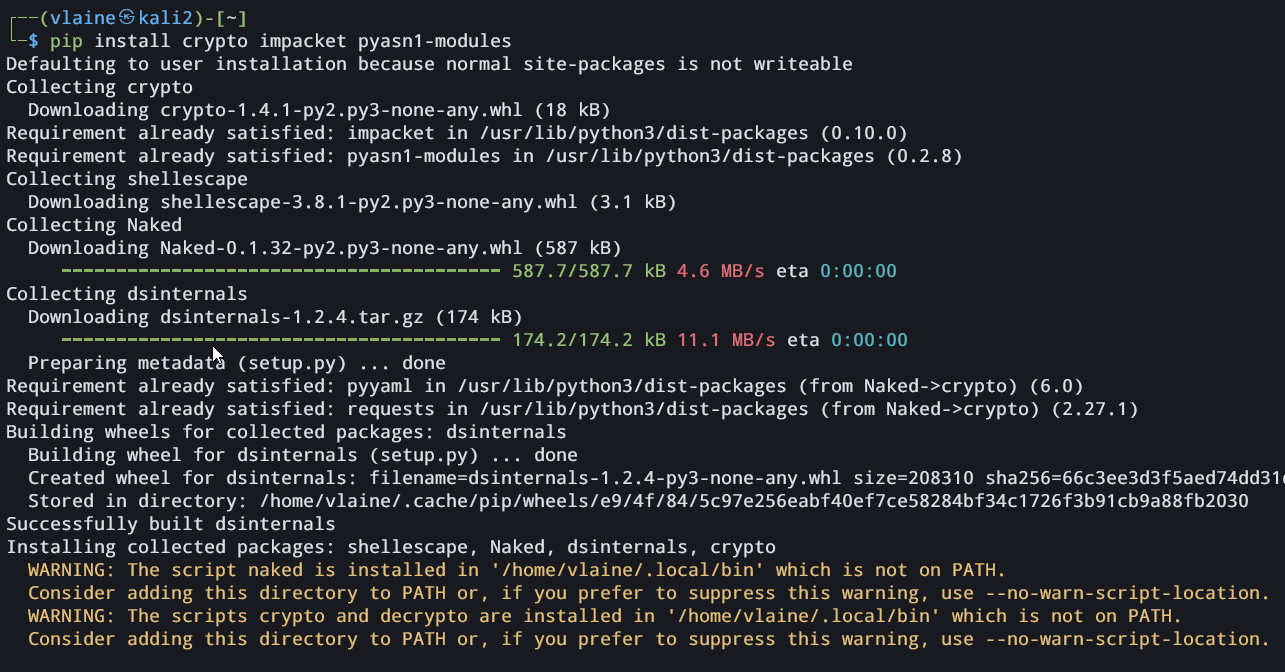1285x672 pixels.
Task: Click the Naked download progress bar
Action: click(281, 271)
